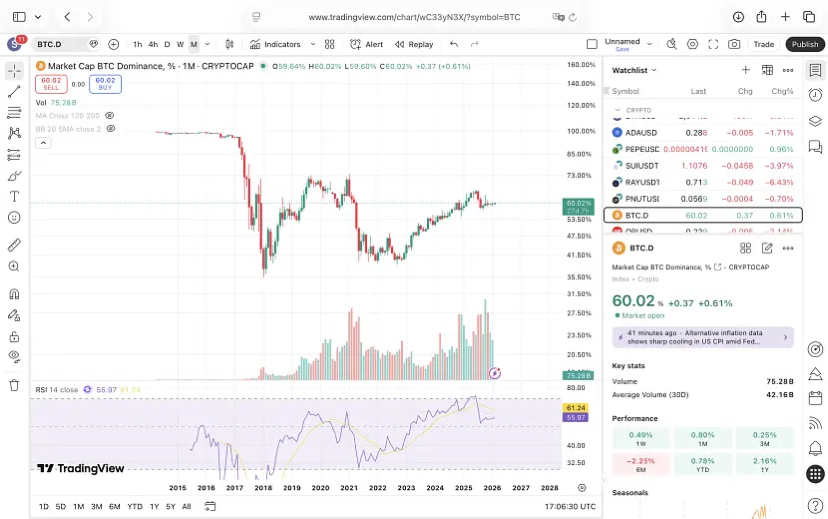This screenshot has width=828, height=519.
Task: Click the red SELL 60.02 button
Action: point(51,84)
